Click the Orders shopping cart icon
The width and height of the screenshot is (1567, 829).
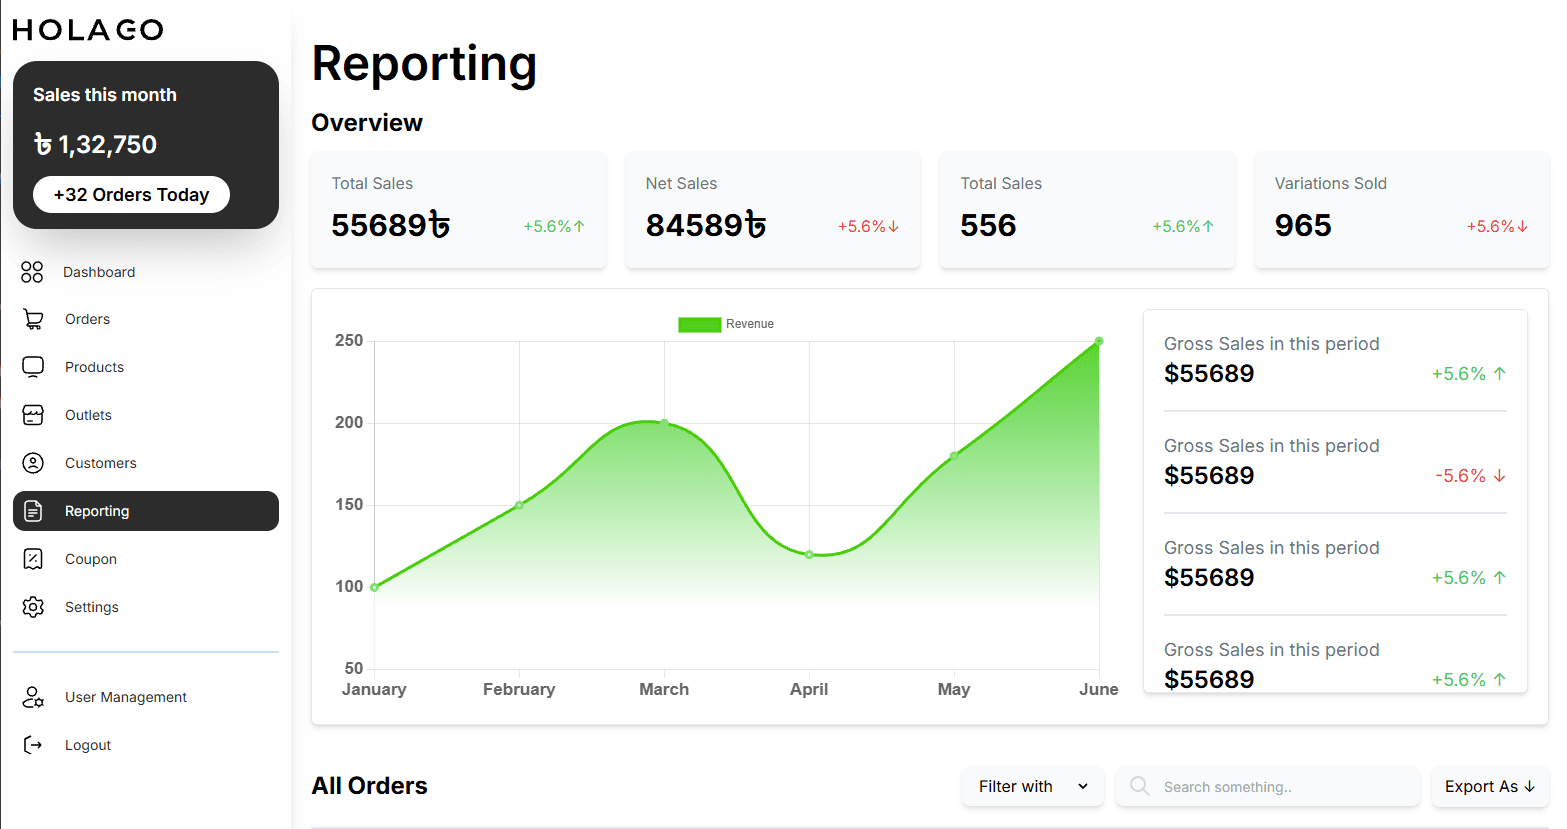click(x=33, y=319)
